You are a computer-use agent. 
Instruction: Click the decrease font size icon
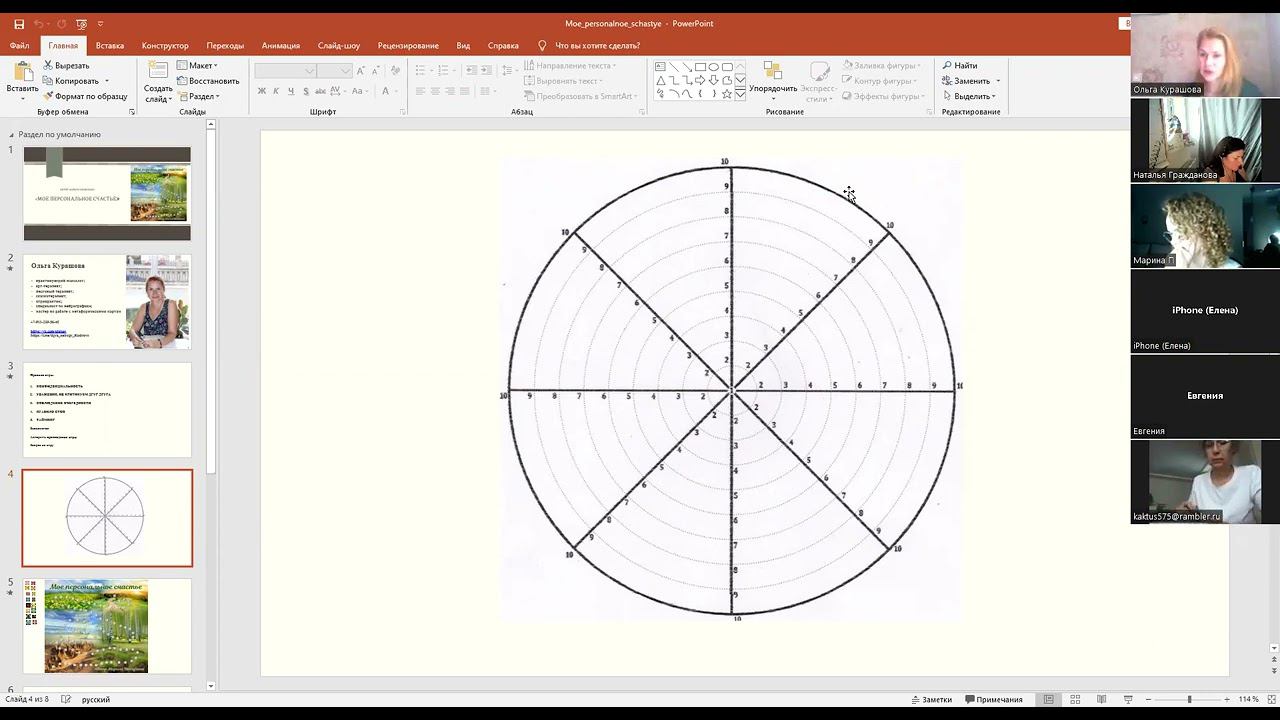[x=376, y=70]
